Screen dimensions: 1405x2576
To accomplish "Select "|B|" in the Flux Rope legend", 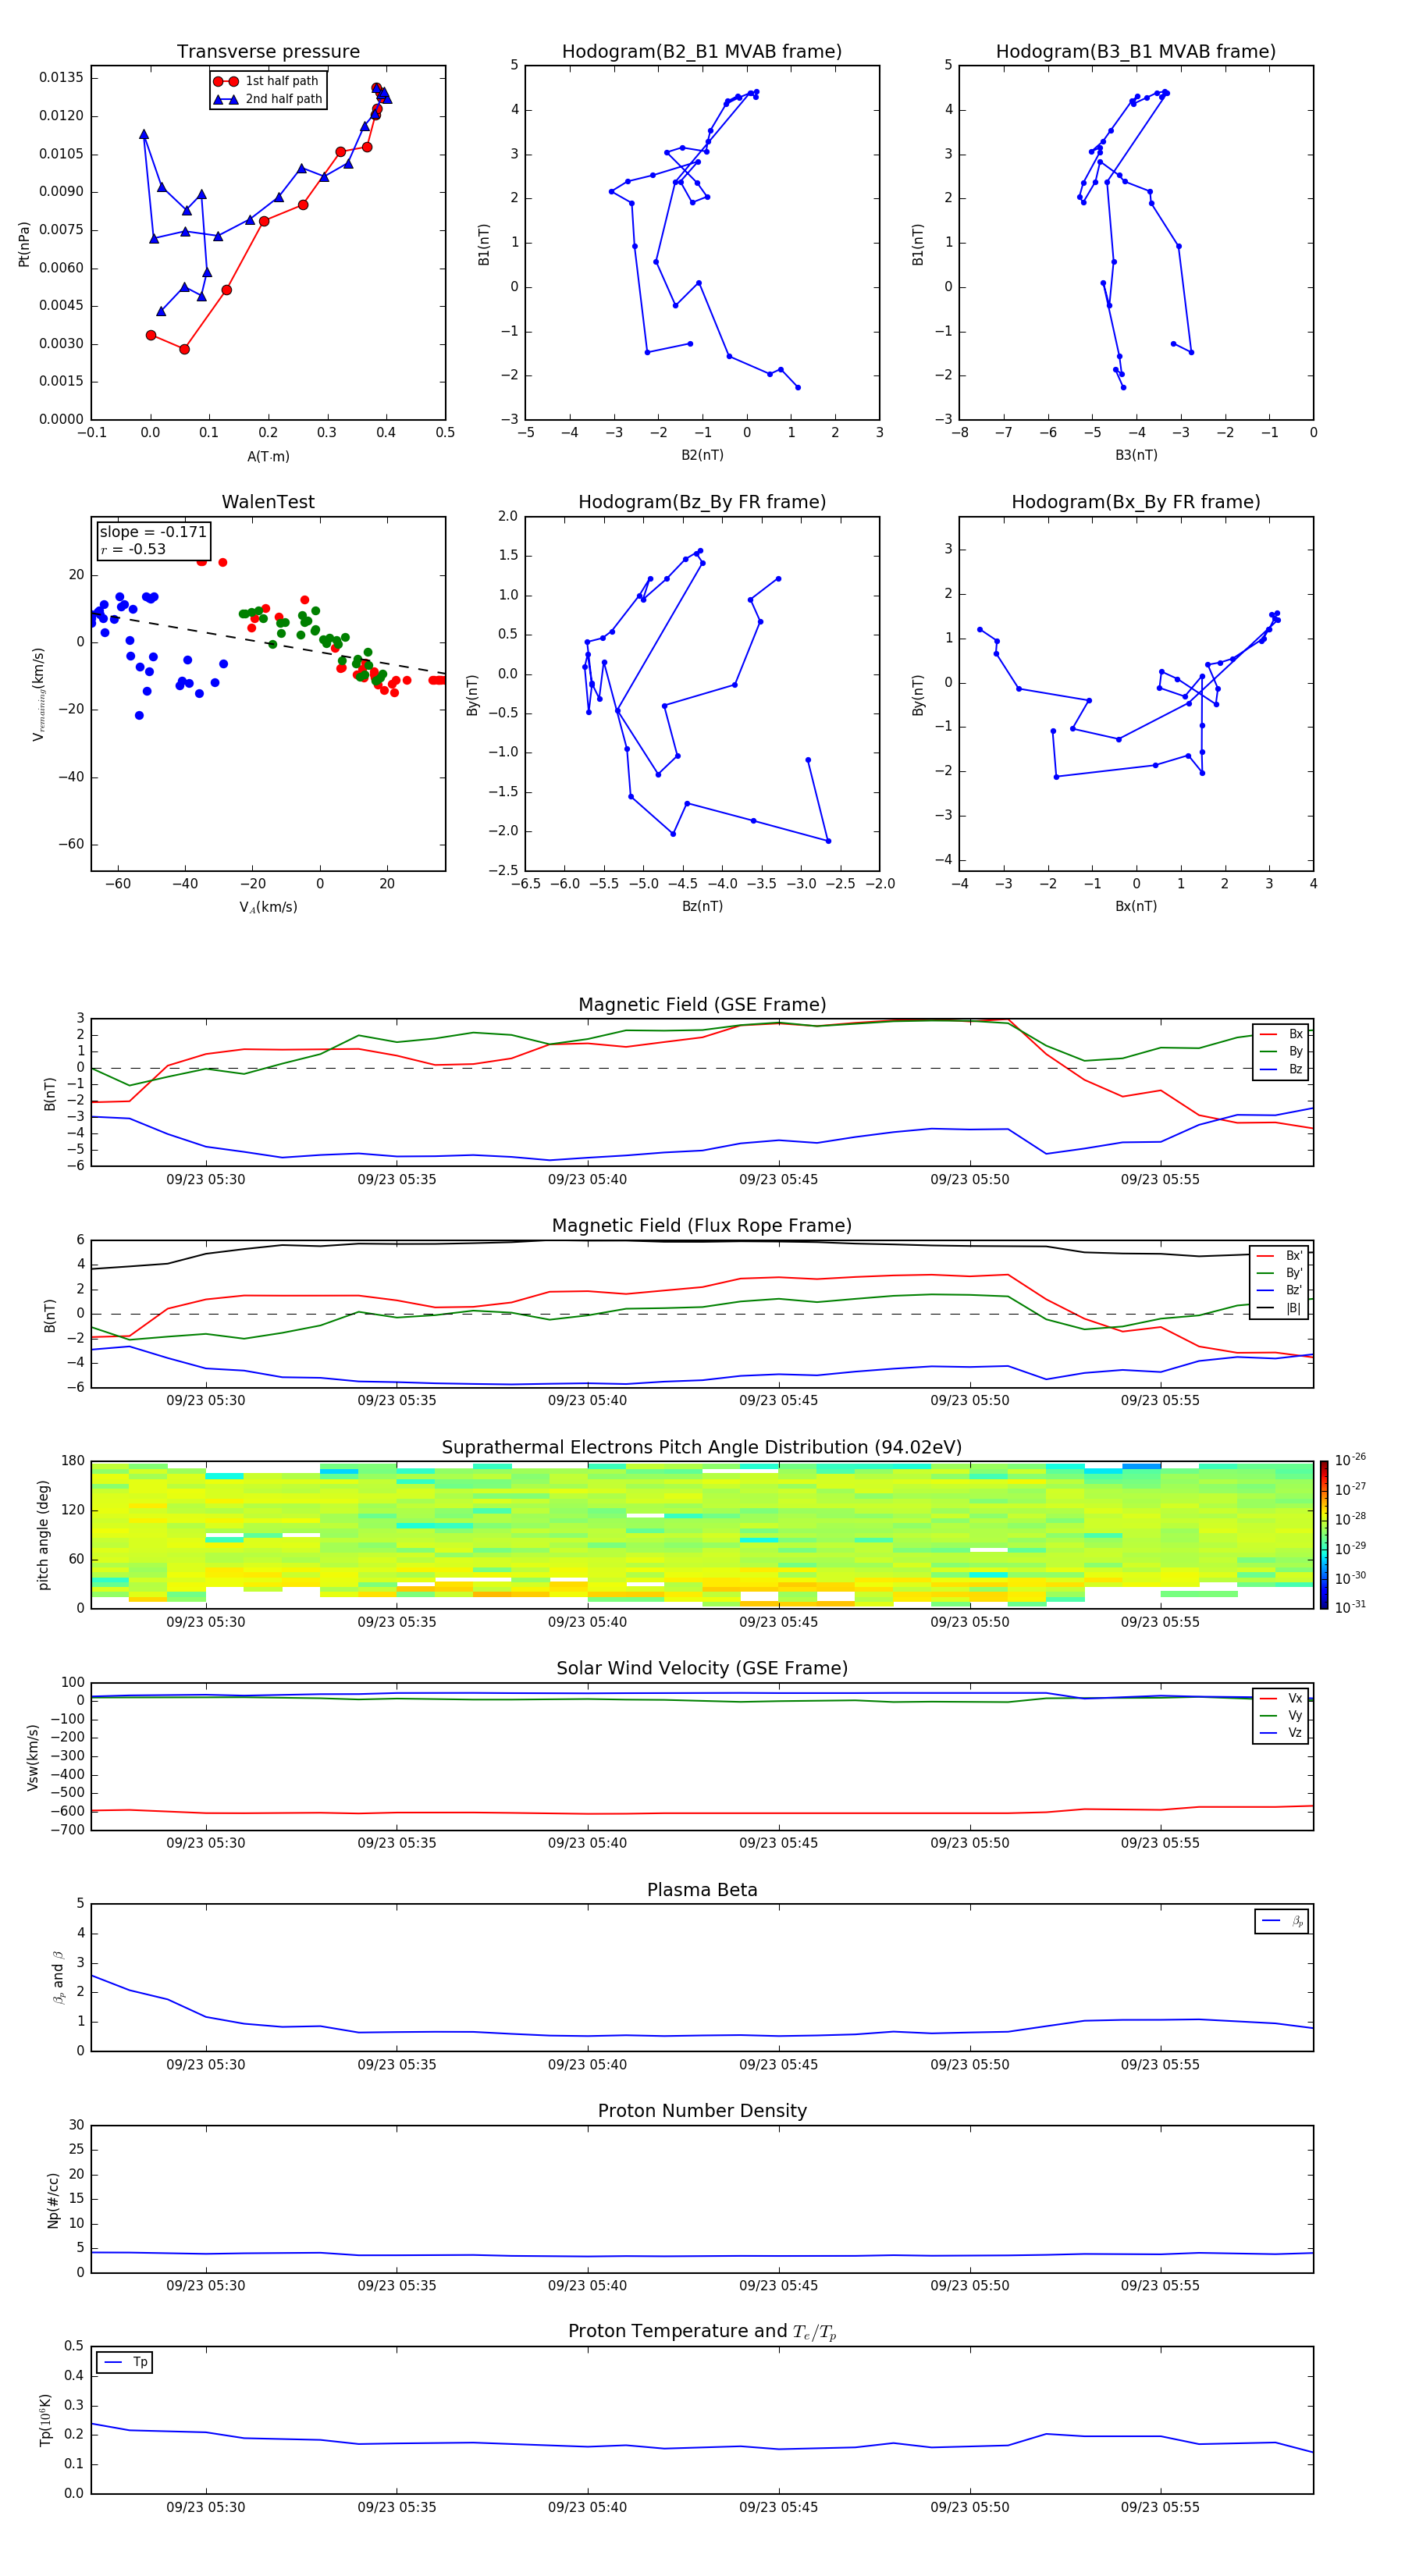I will 1280,1308.
